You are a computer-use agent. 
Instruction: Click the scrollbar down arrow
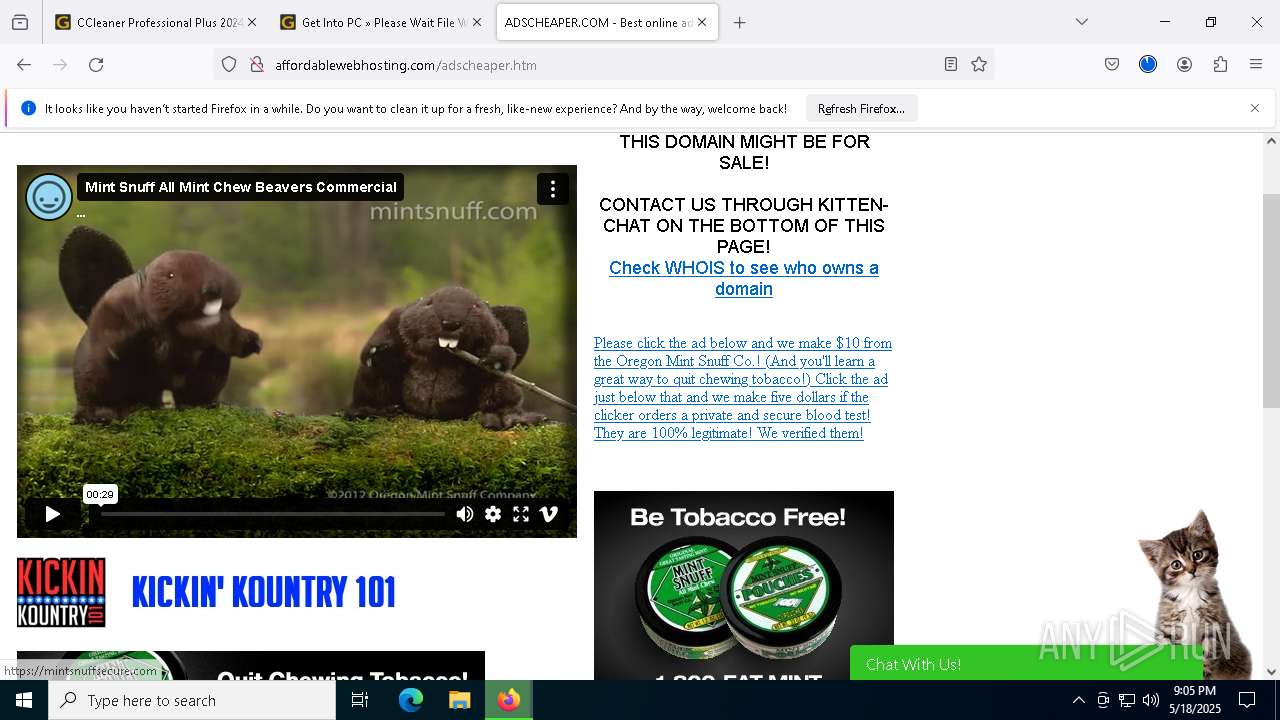tap(1271, 672)
